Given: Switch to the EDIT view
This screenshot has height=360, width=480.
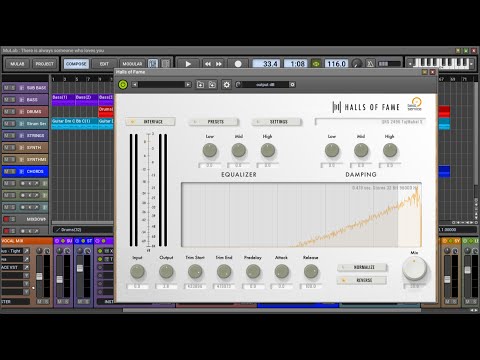Looking at the screenshot, I should [104, 64].
